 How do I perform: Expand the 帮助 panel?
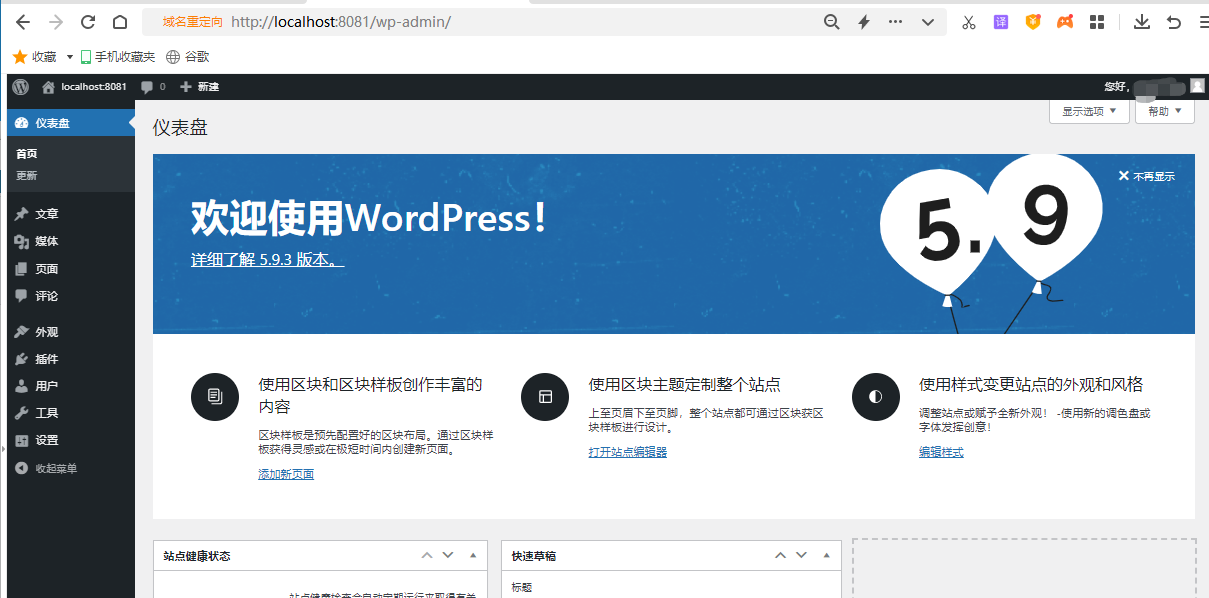1163,111
